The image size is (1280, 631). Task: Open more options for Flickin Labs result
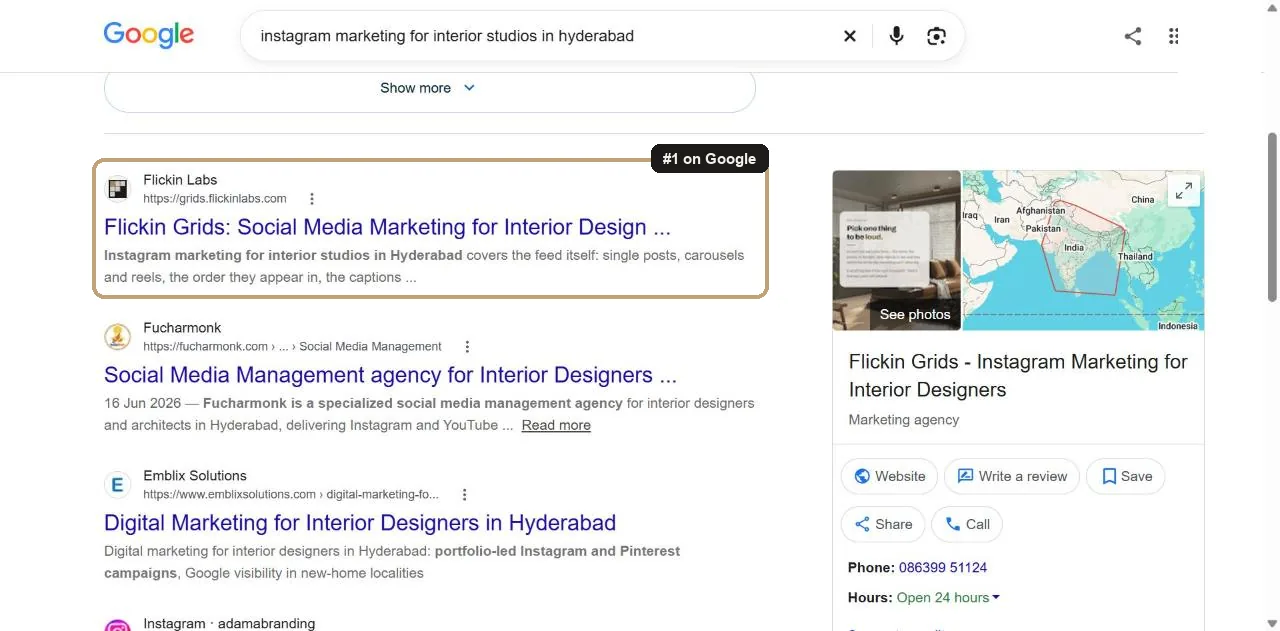coord(312,199)
